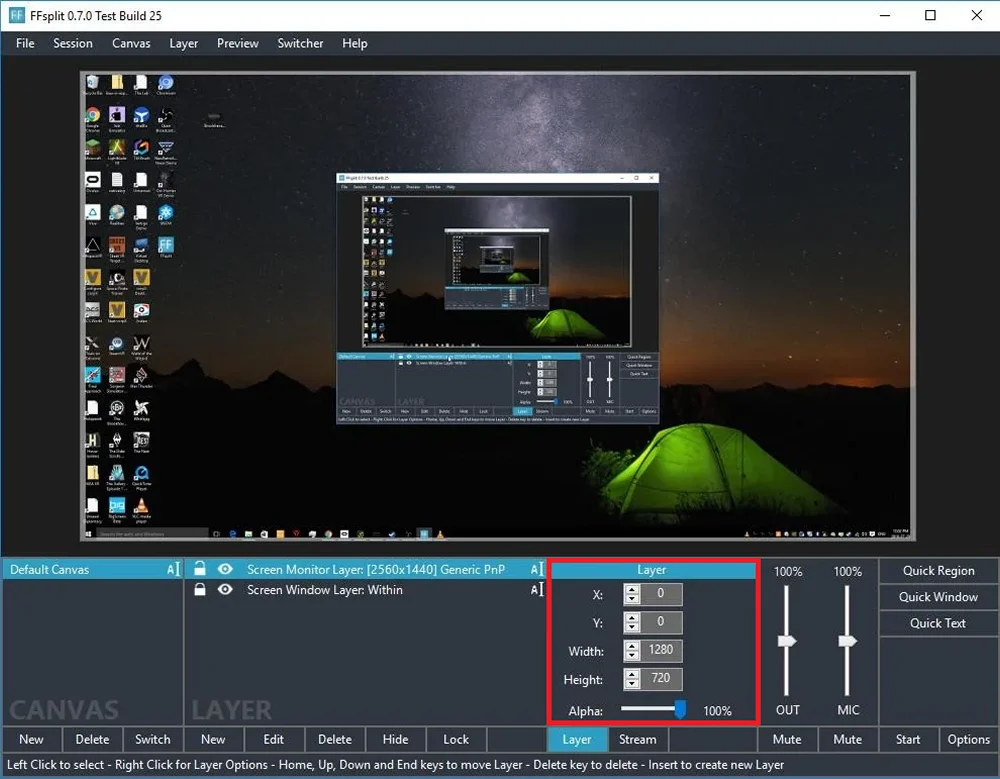Click the Y position input field
Screen dimensions: 1000x779
click(662, 623)
